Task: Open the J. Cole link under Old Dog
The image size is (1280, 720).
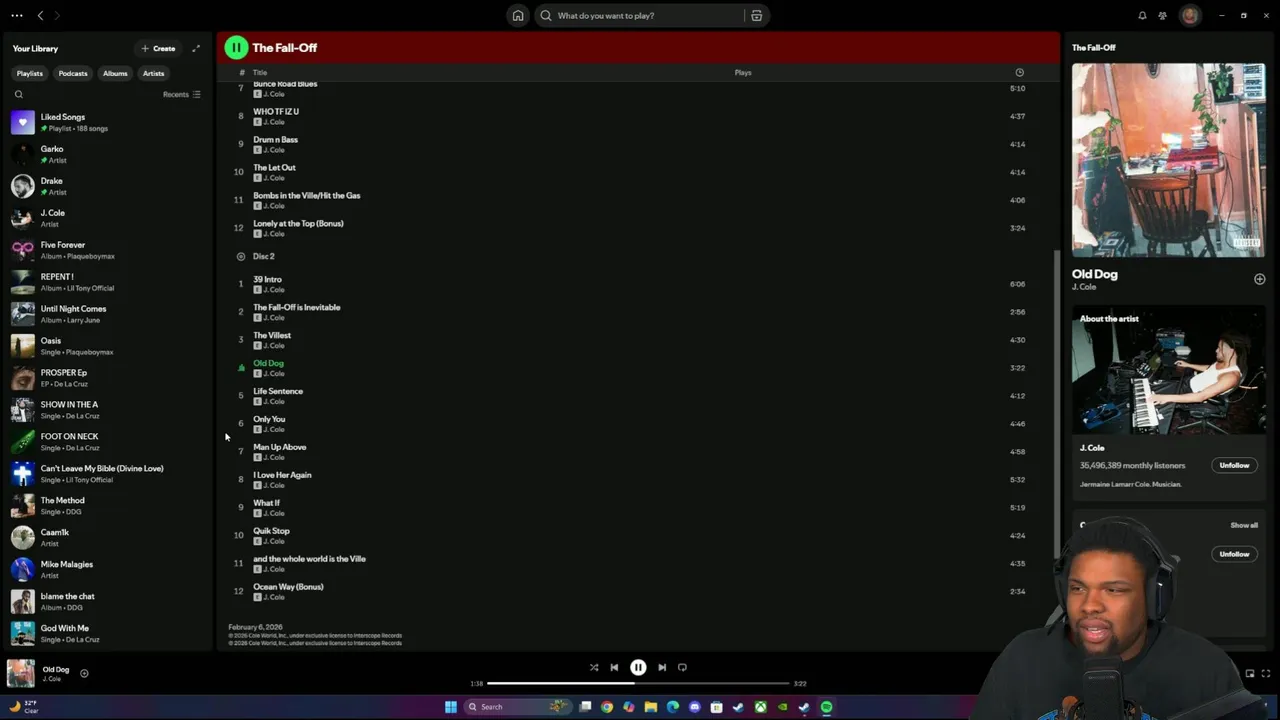Action: [x=1084, y=287]
